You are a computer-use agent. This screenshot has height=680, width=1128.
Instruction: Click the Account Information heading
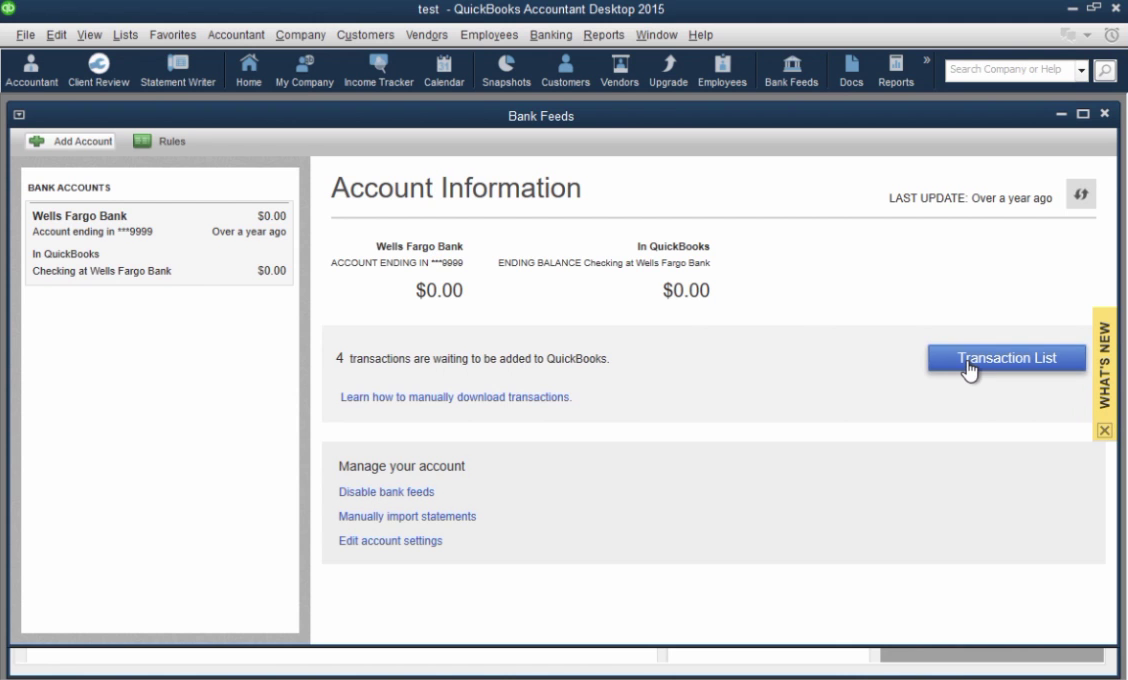[x=456, y=188]
